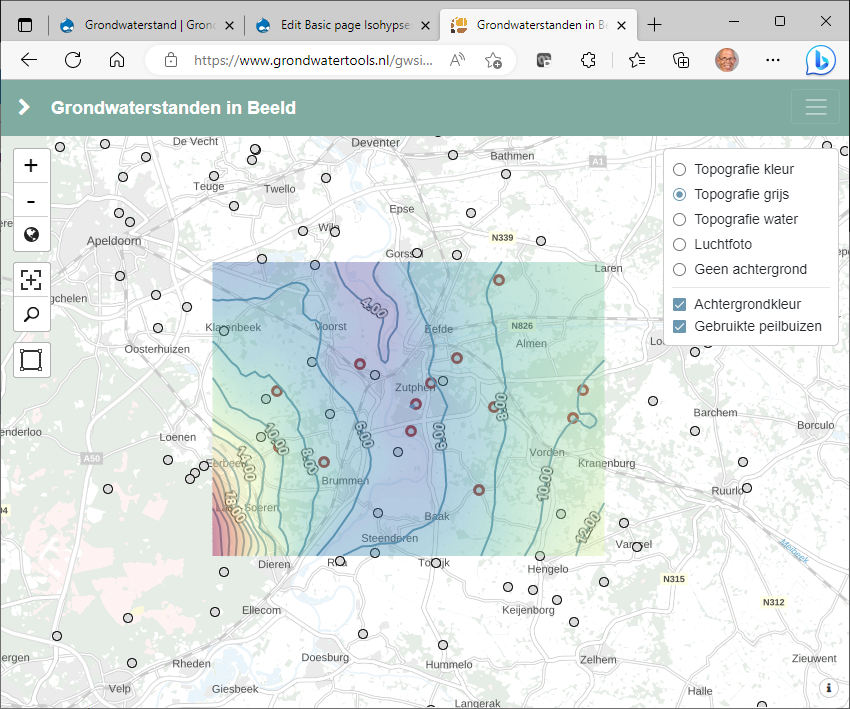Viewport: 850px width, 709px height.
Task: Click the 14.00 contour line label
Action: 246,463
